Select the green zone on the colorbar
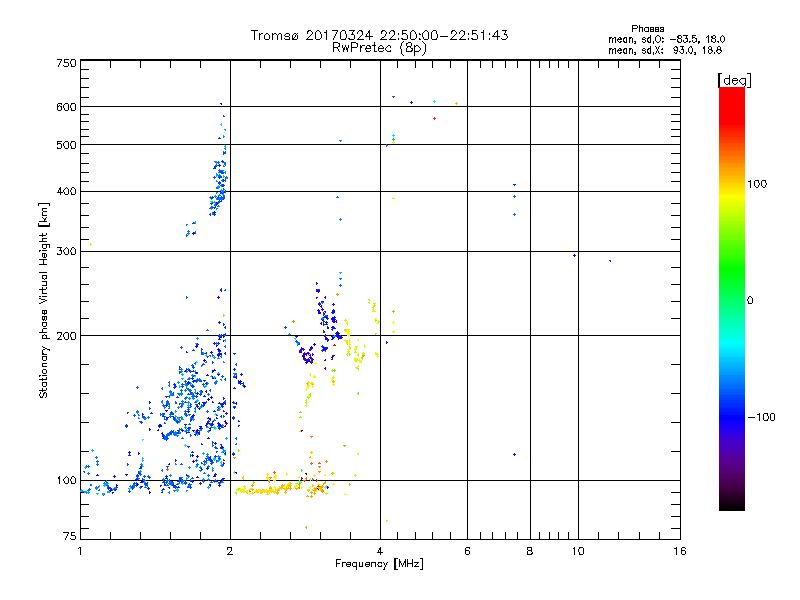 tap(731, 300)
